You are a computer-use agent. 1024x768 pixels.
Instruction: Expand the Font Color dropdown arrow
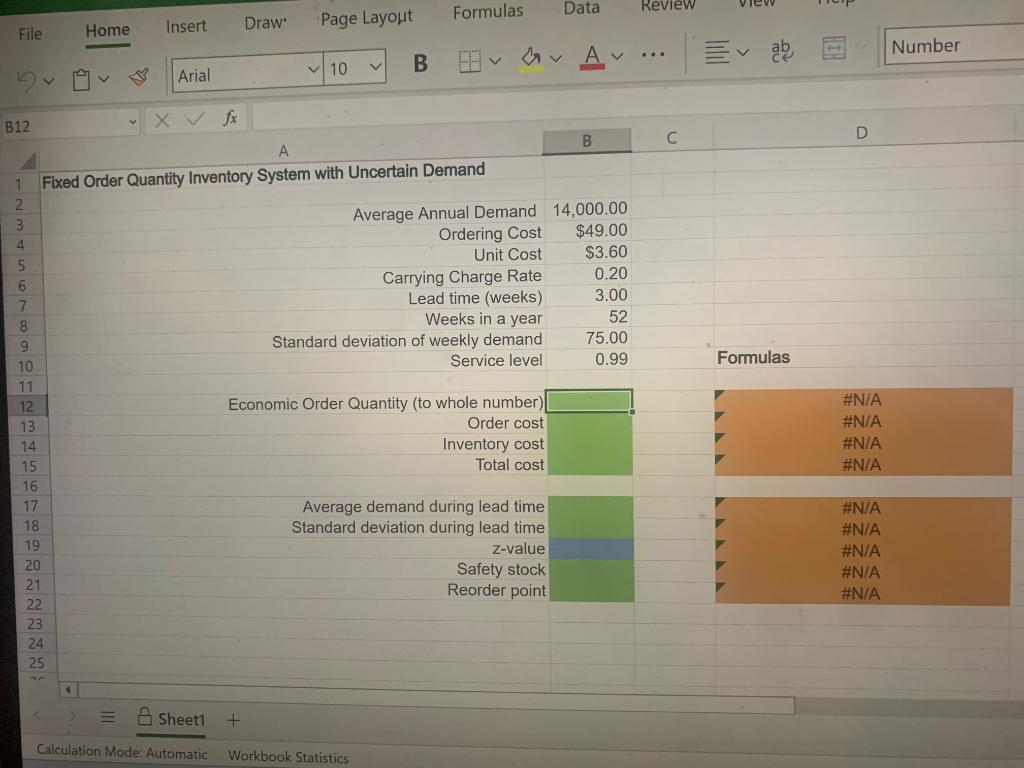click(x=617, y=56)
